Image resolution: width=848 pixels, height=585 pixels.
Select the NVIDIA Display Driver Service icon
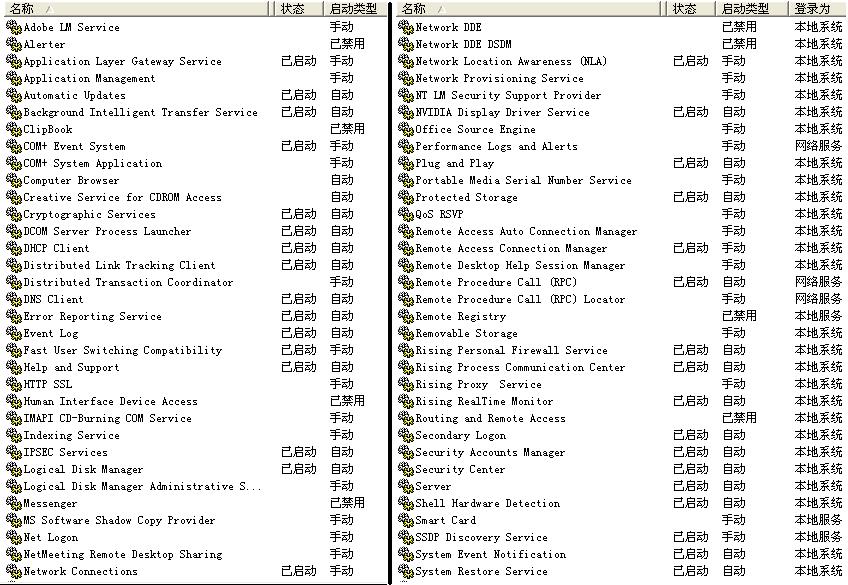[406, 112]
